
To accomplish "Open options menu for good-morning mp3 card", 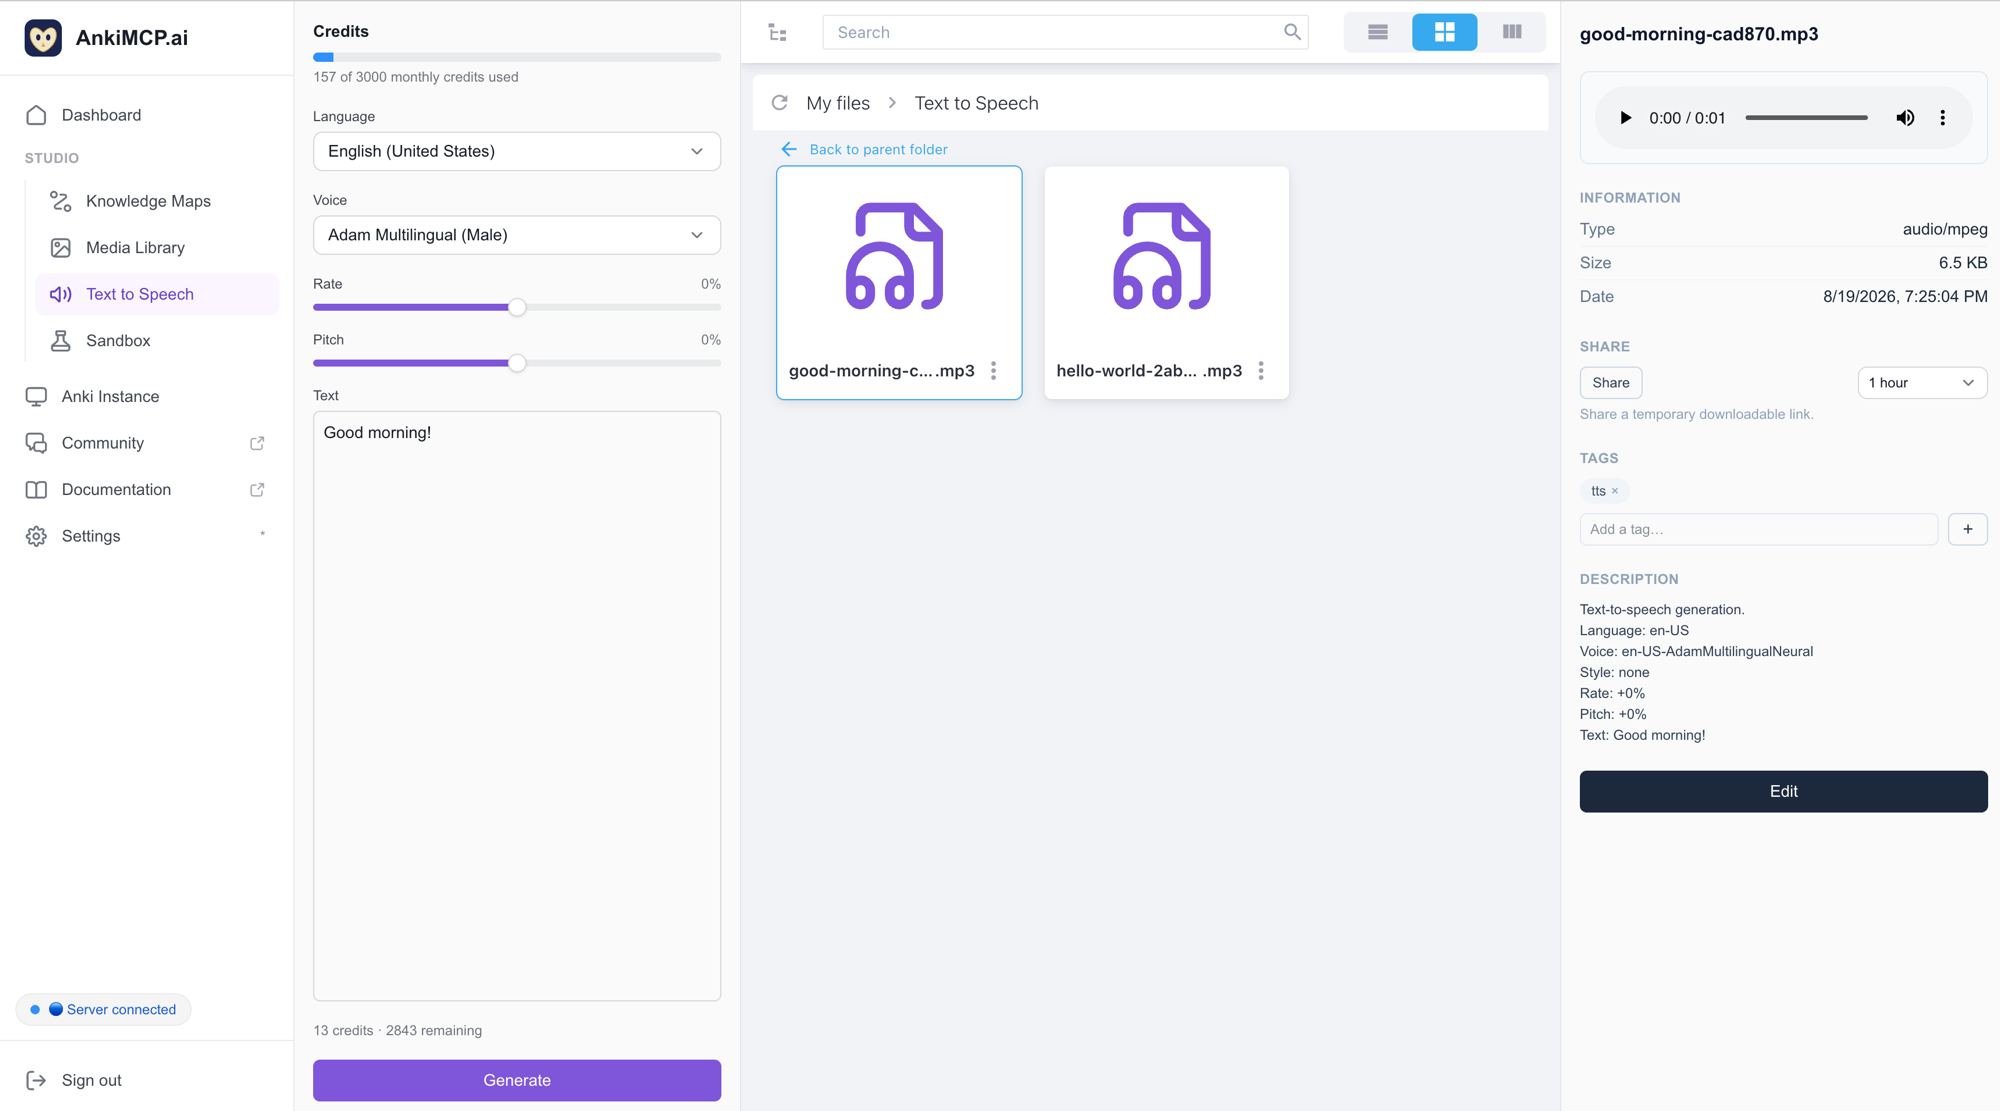I will (993, 371).
